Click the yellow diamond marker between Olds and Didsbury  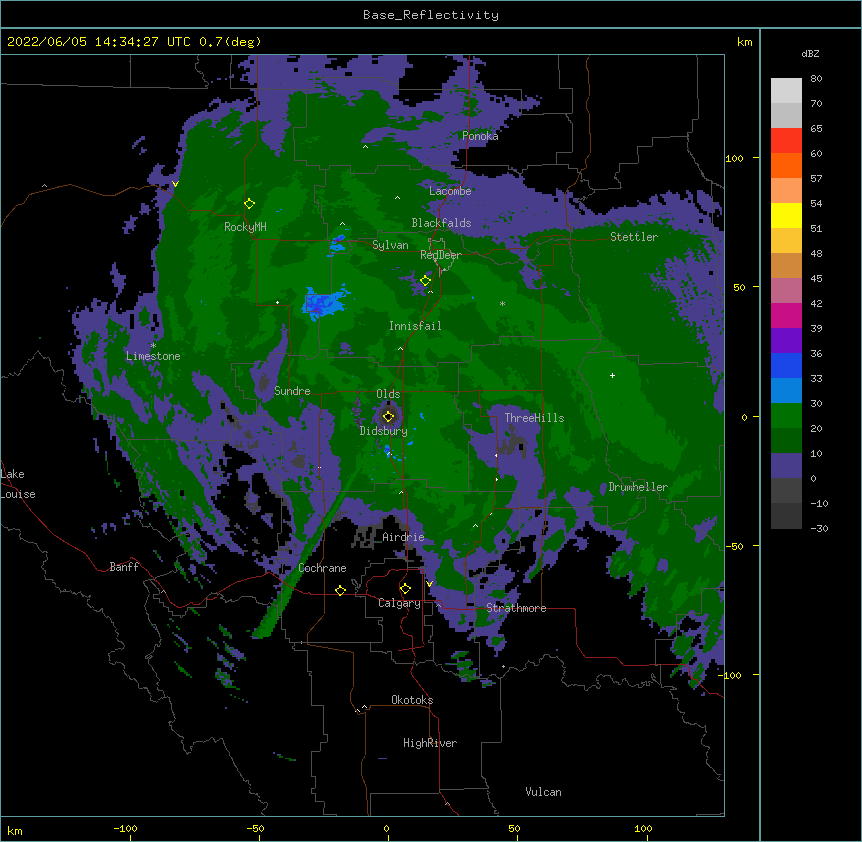click(x=388, y=417)
